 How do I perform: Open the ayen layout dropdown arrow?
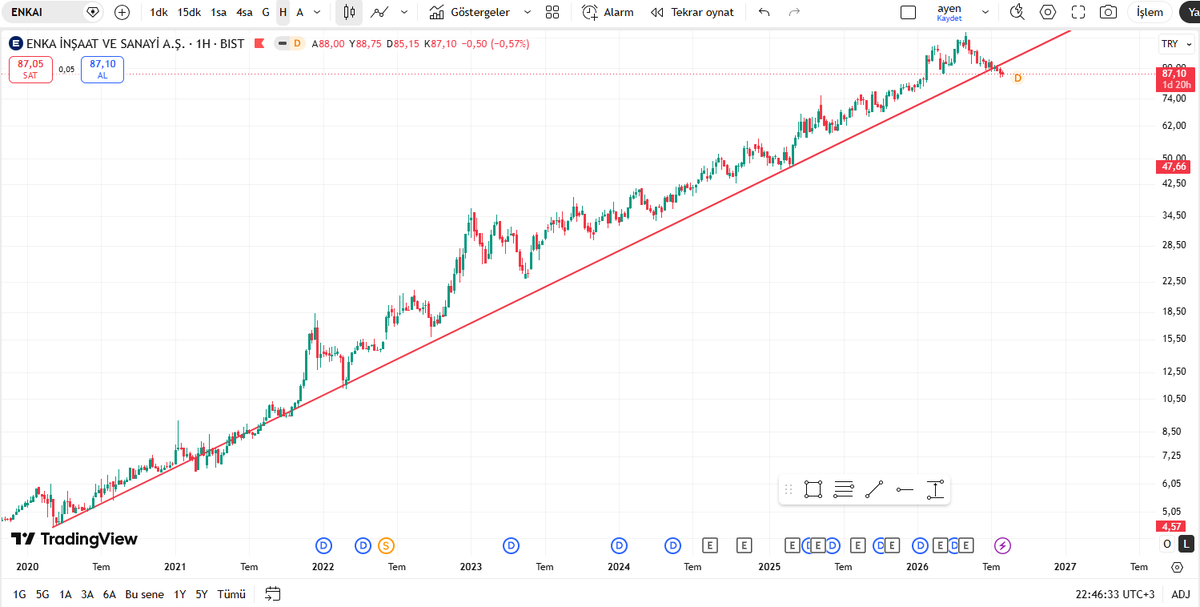[985, 12]
